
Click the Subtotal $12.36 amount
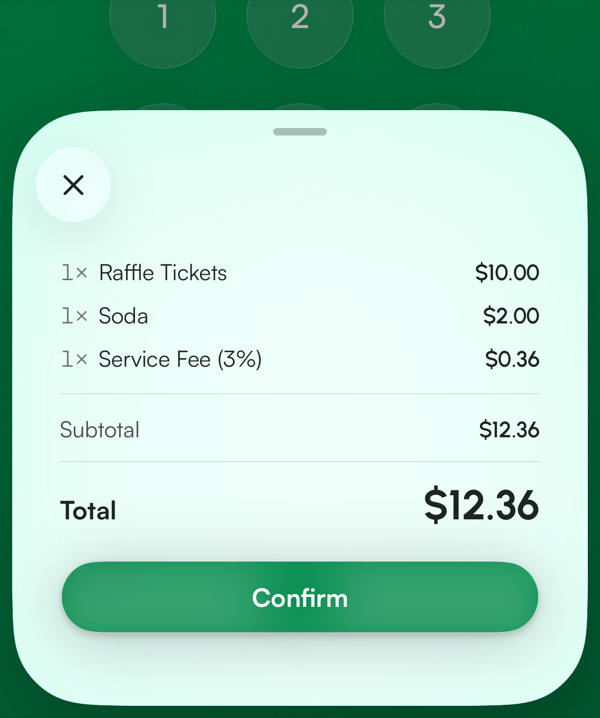[x=509, y=430]
